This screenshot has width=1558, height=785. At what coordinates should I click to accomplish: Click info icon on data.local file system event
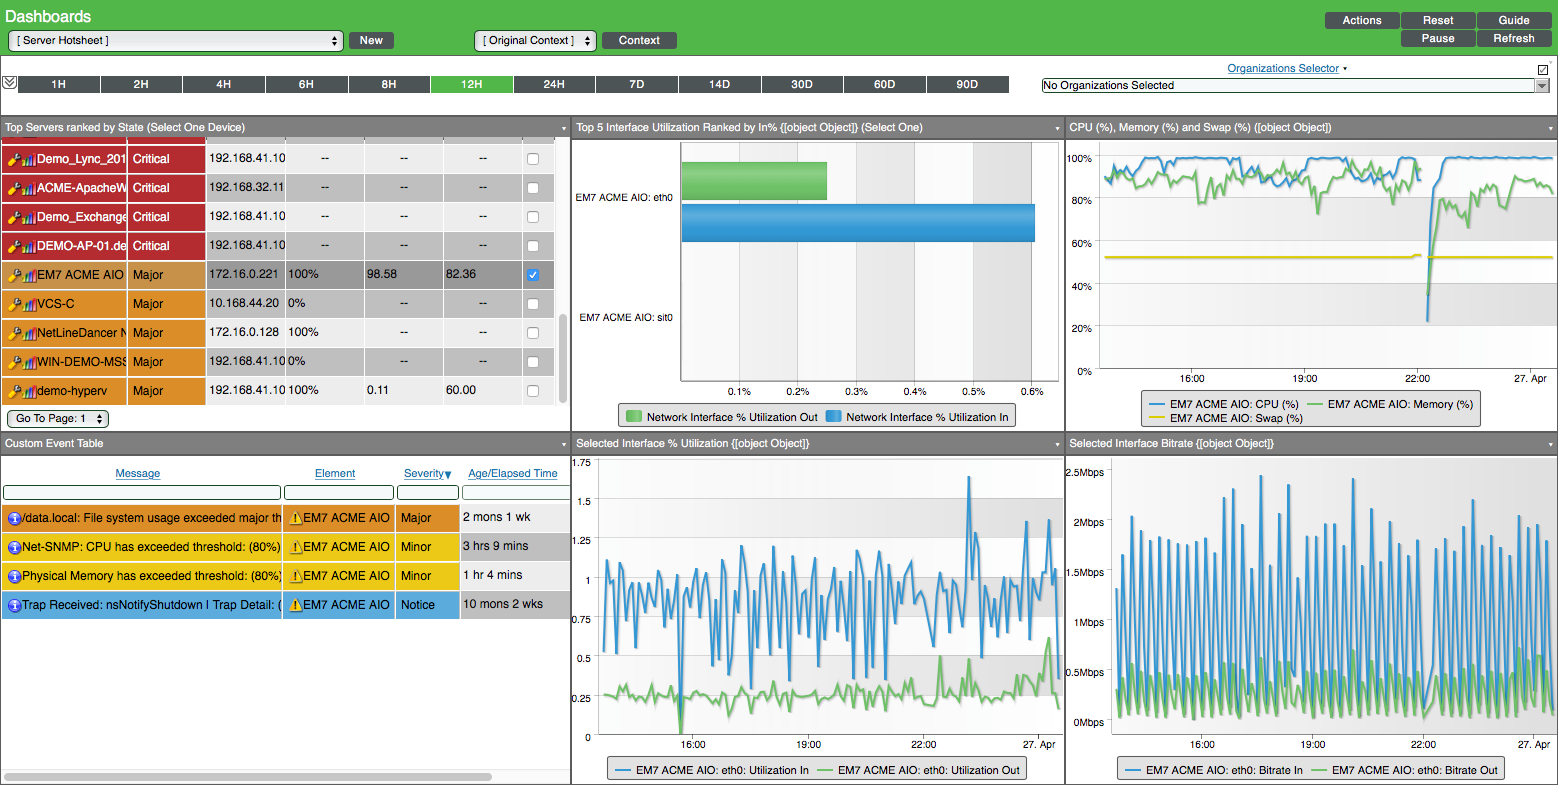click(14, 517)
